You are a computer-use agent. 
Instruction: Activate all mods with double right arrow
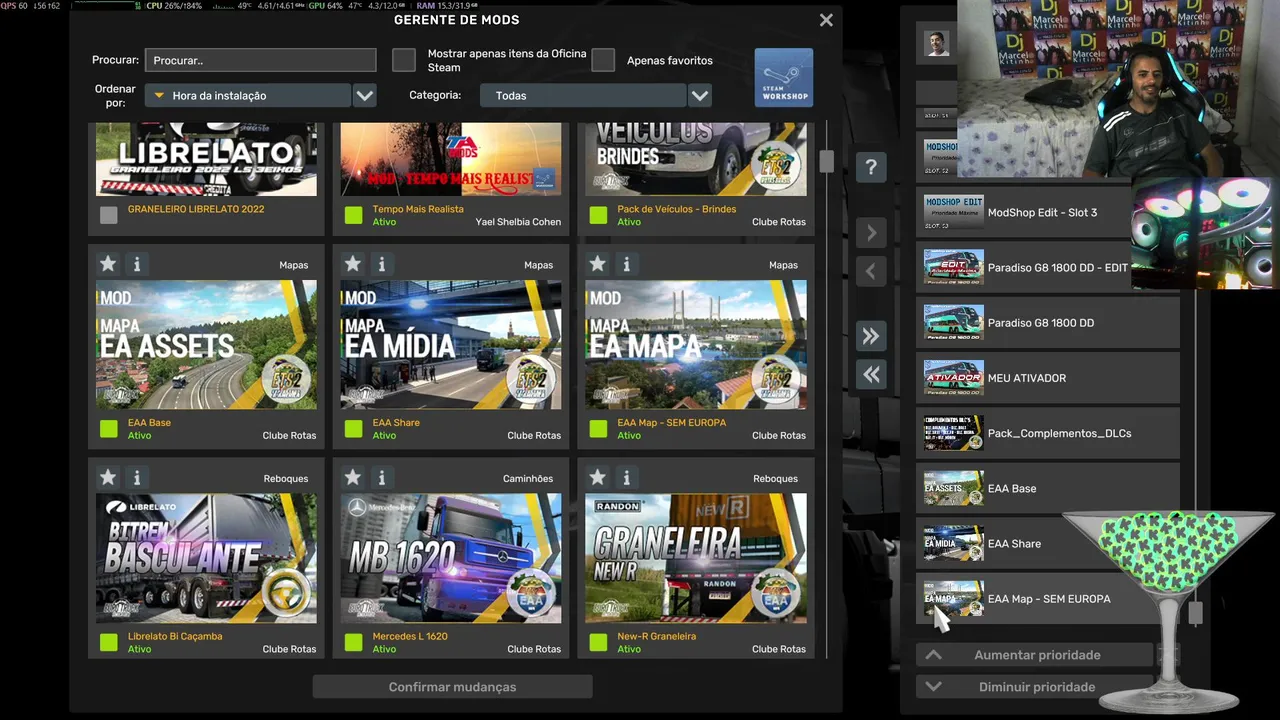pyautogui.click(x=871, y=336)
